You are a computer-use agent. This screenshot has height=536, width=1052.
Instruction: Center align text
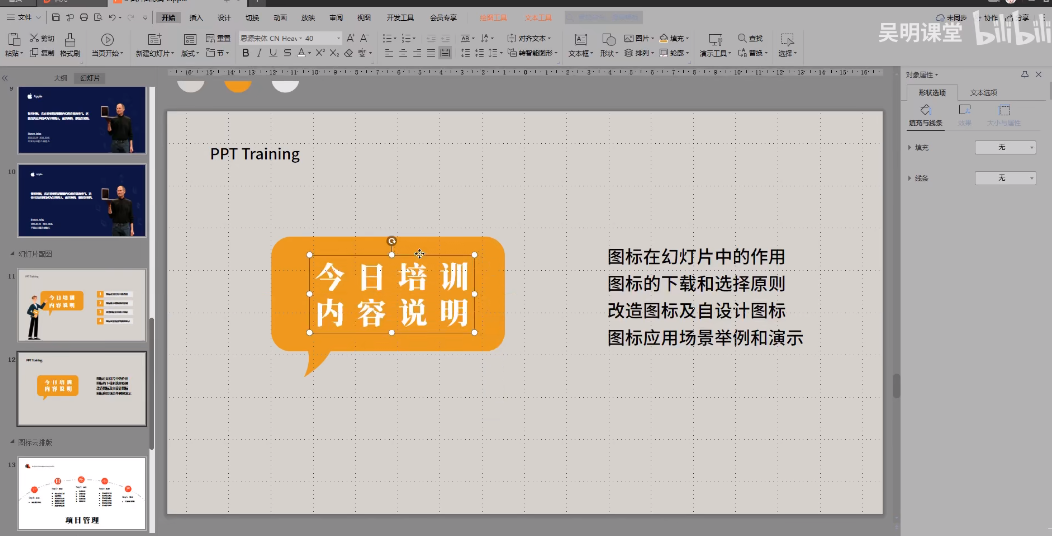[x=403, y=52]
